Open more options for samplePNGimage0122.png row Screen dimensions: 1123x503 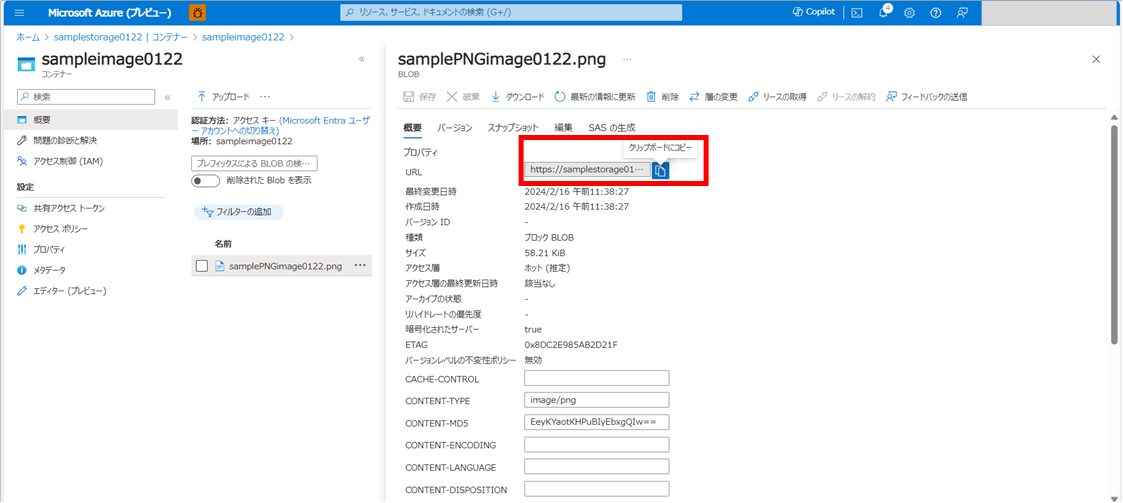pos(360,266)
